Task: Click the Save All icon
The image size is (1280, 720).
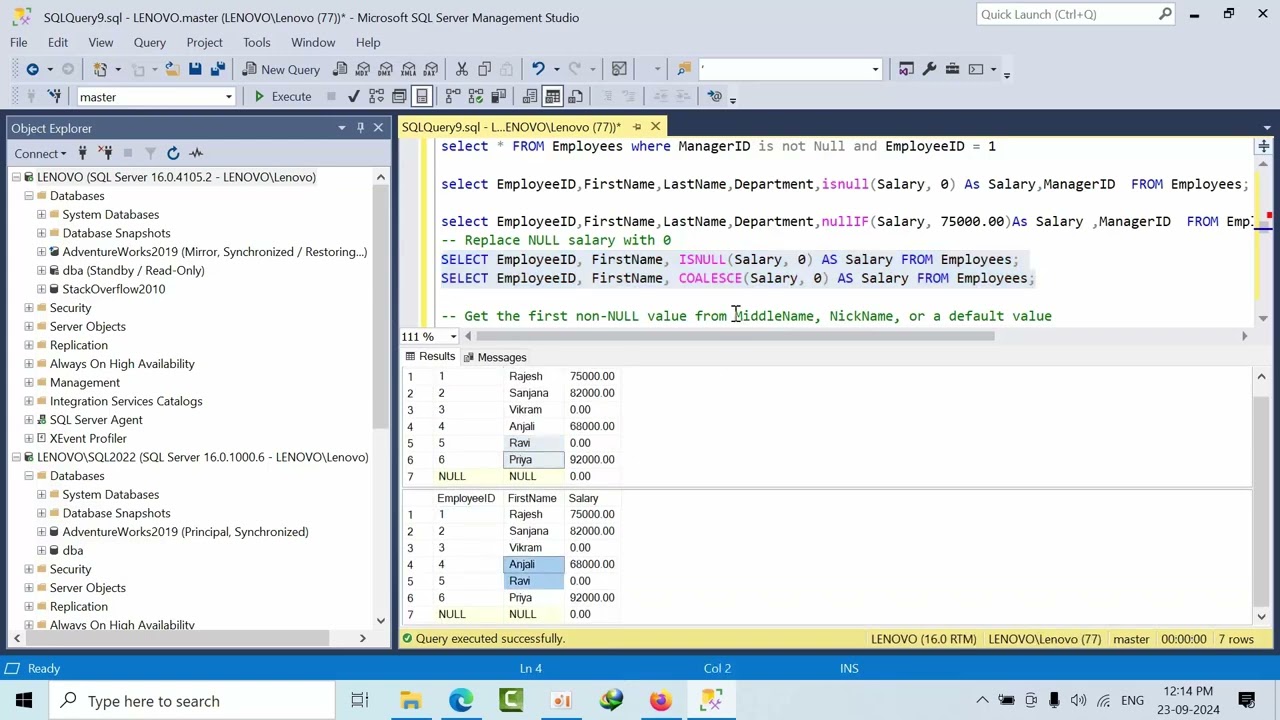Action: click(x=218, y=69)
